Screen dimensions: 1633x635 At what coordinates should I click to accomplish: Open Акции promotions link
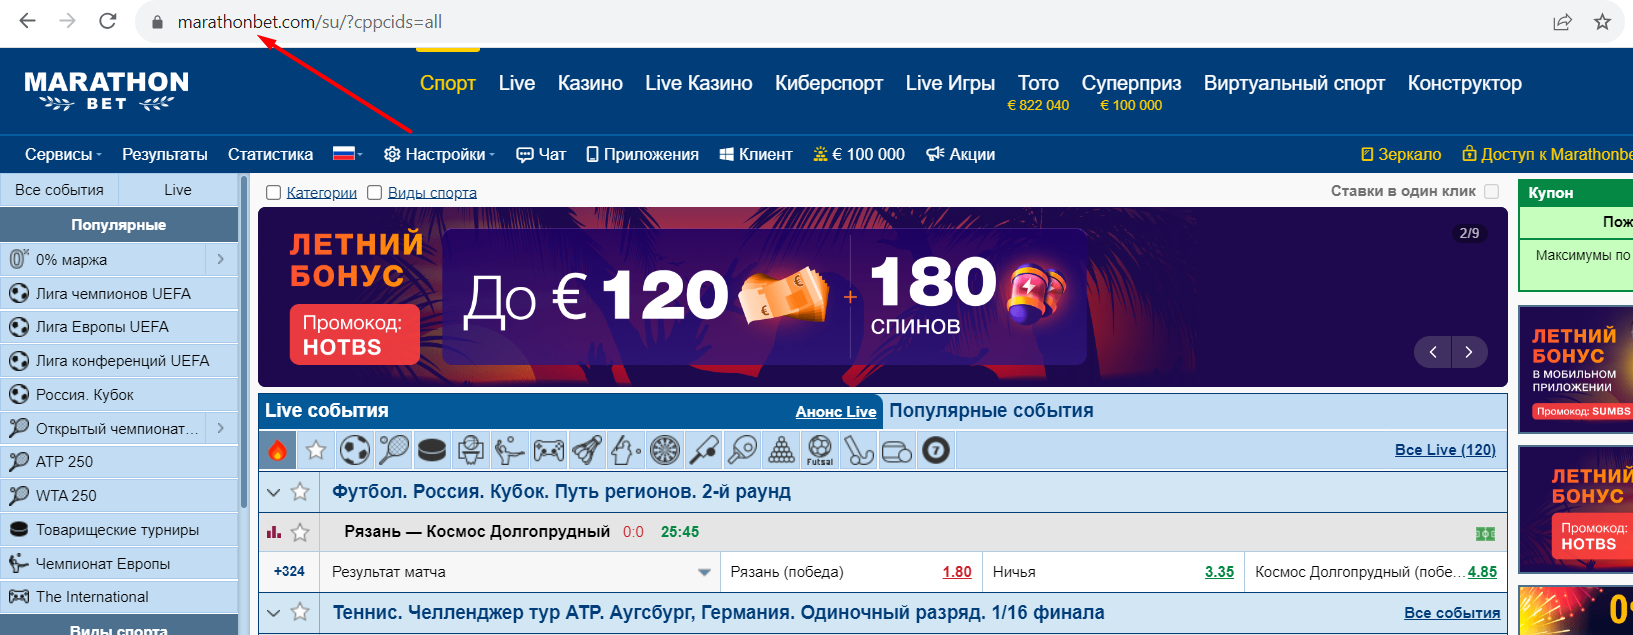pyautogui.click(x=960, y=154)
